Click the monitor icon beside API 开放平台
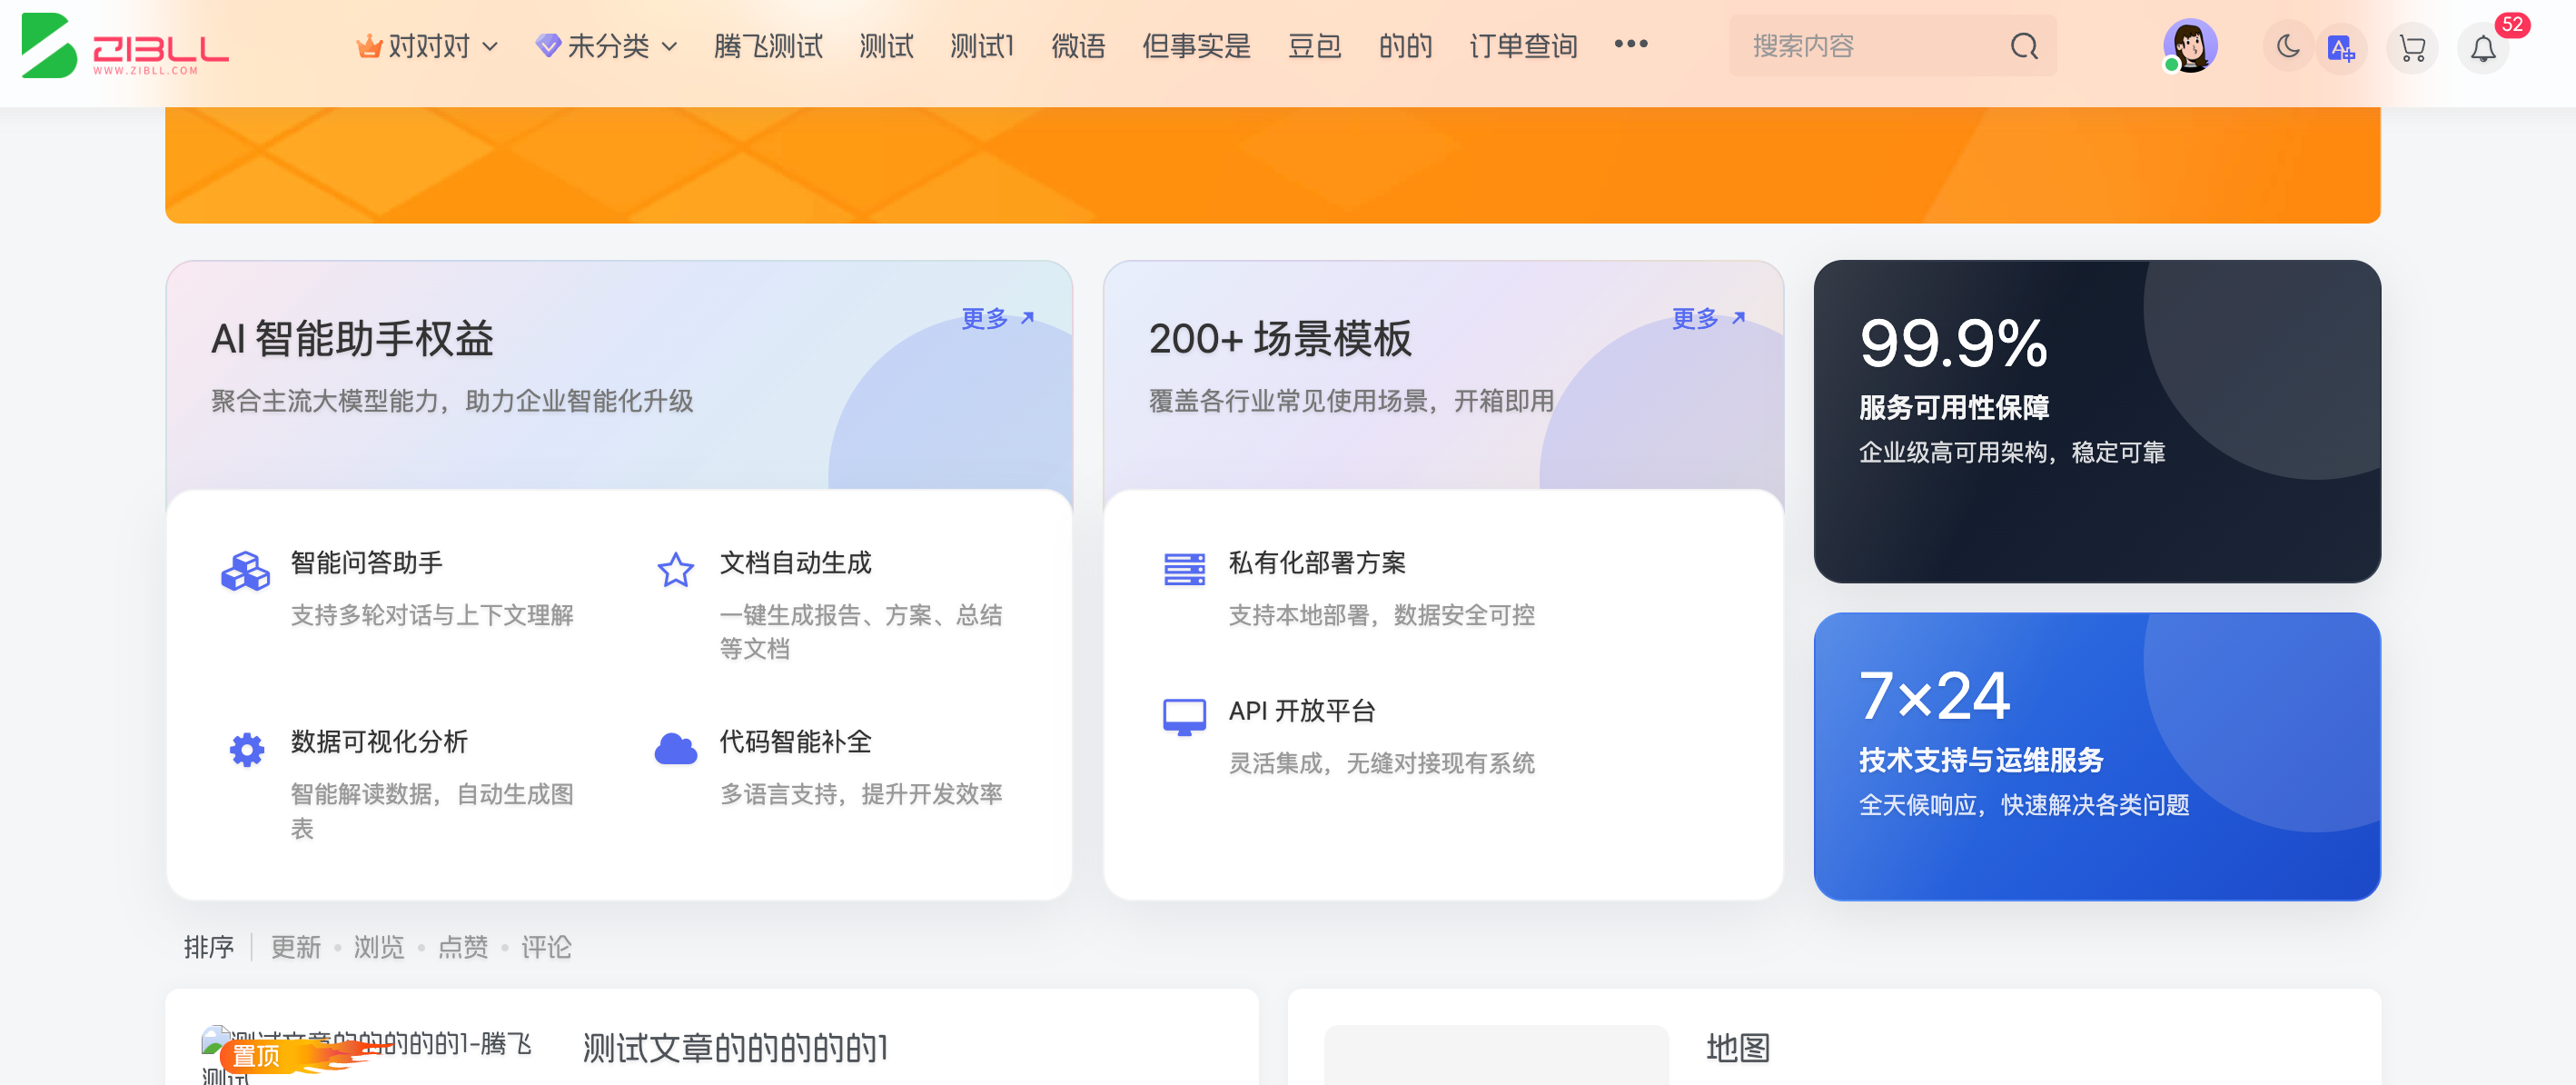The width and height of the screenshot is (2576, 1085). [x=1185, y=717]
